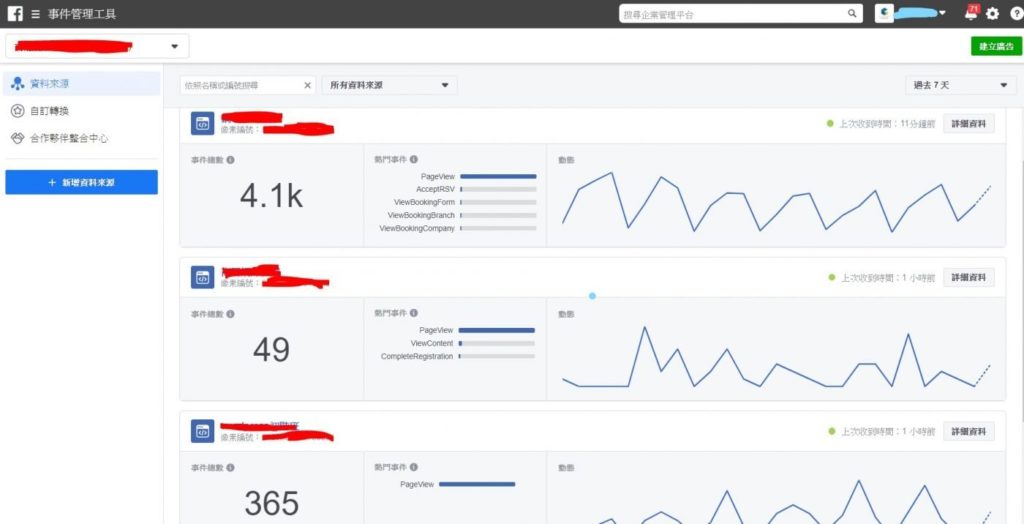This screenshot has height=524, width=1024.
Task: Open 詳細資料 for the 4.1k source
Action: click(968, 123)
